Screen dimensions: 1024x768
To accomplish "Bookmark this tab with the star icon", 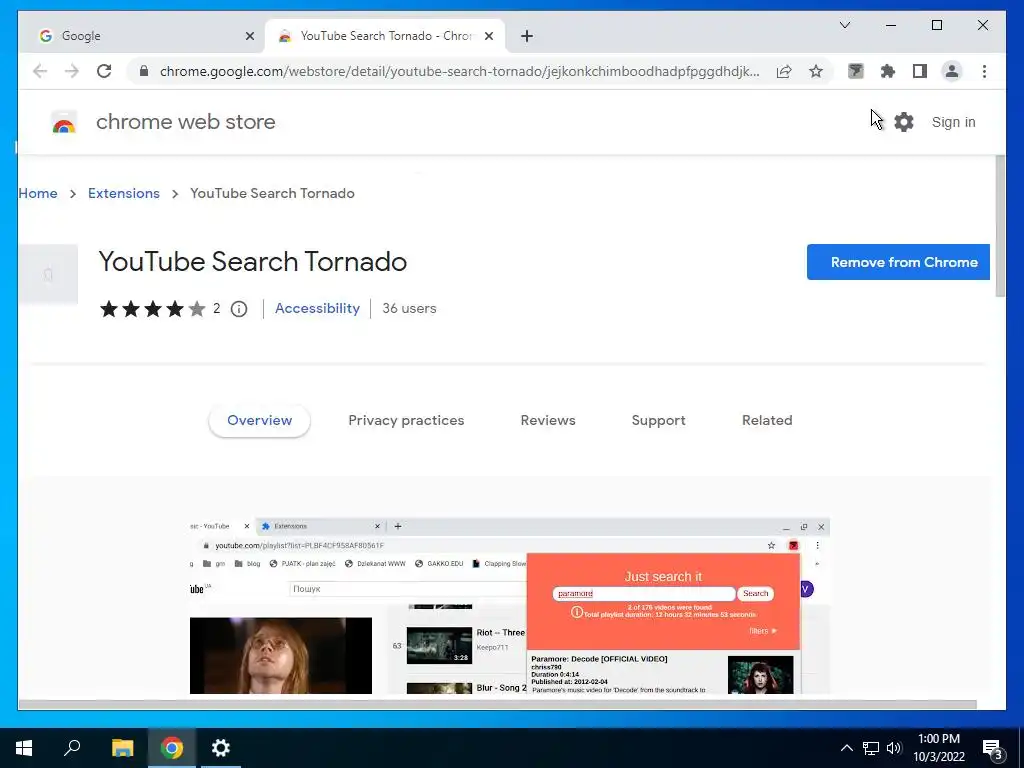I will pos(816,71).
